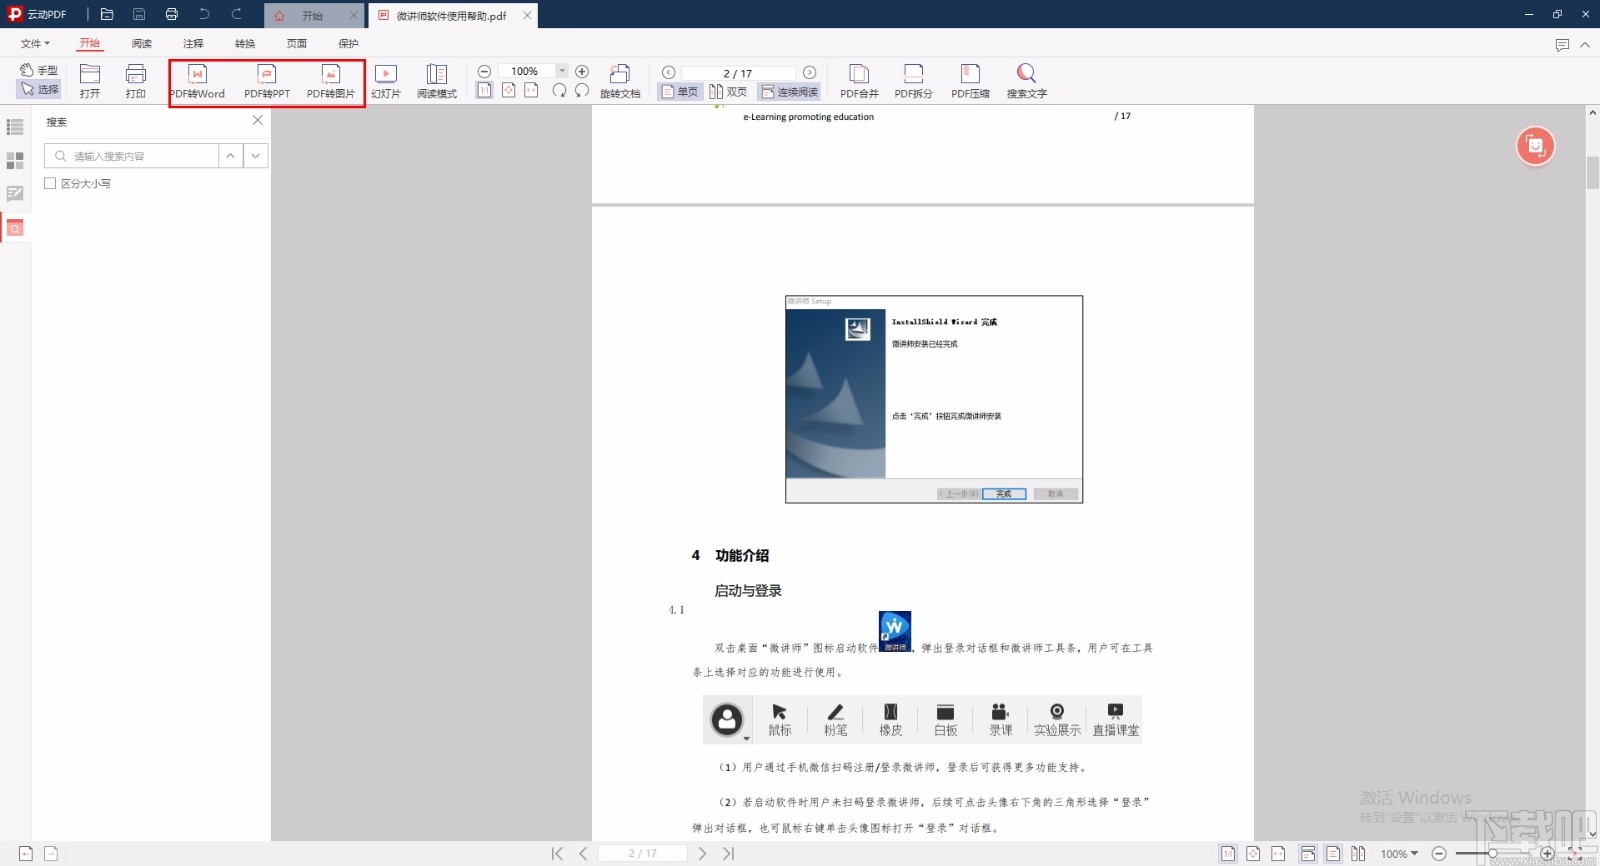Open status bar 100% zoom dropdown
Image resolution: width=1600 pixels, height=866 pixels.
[x=1400, y=853]
